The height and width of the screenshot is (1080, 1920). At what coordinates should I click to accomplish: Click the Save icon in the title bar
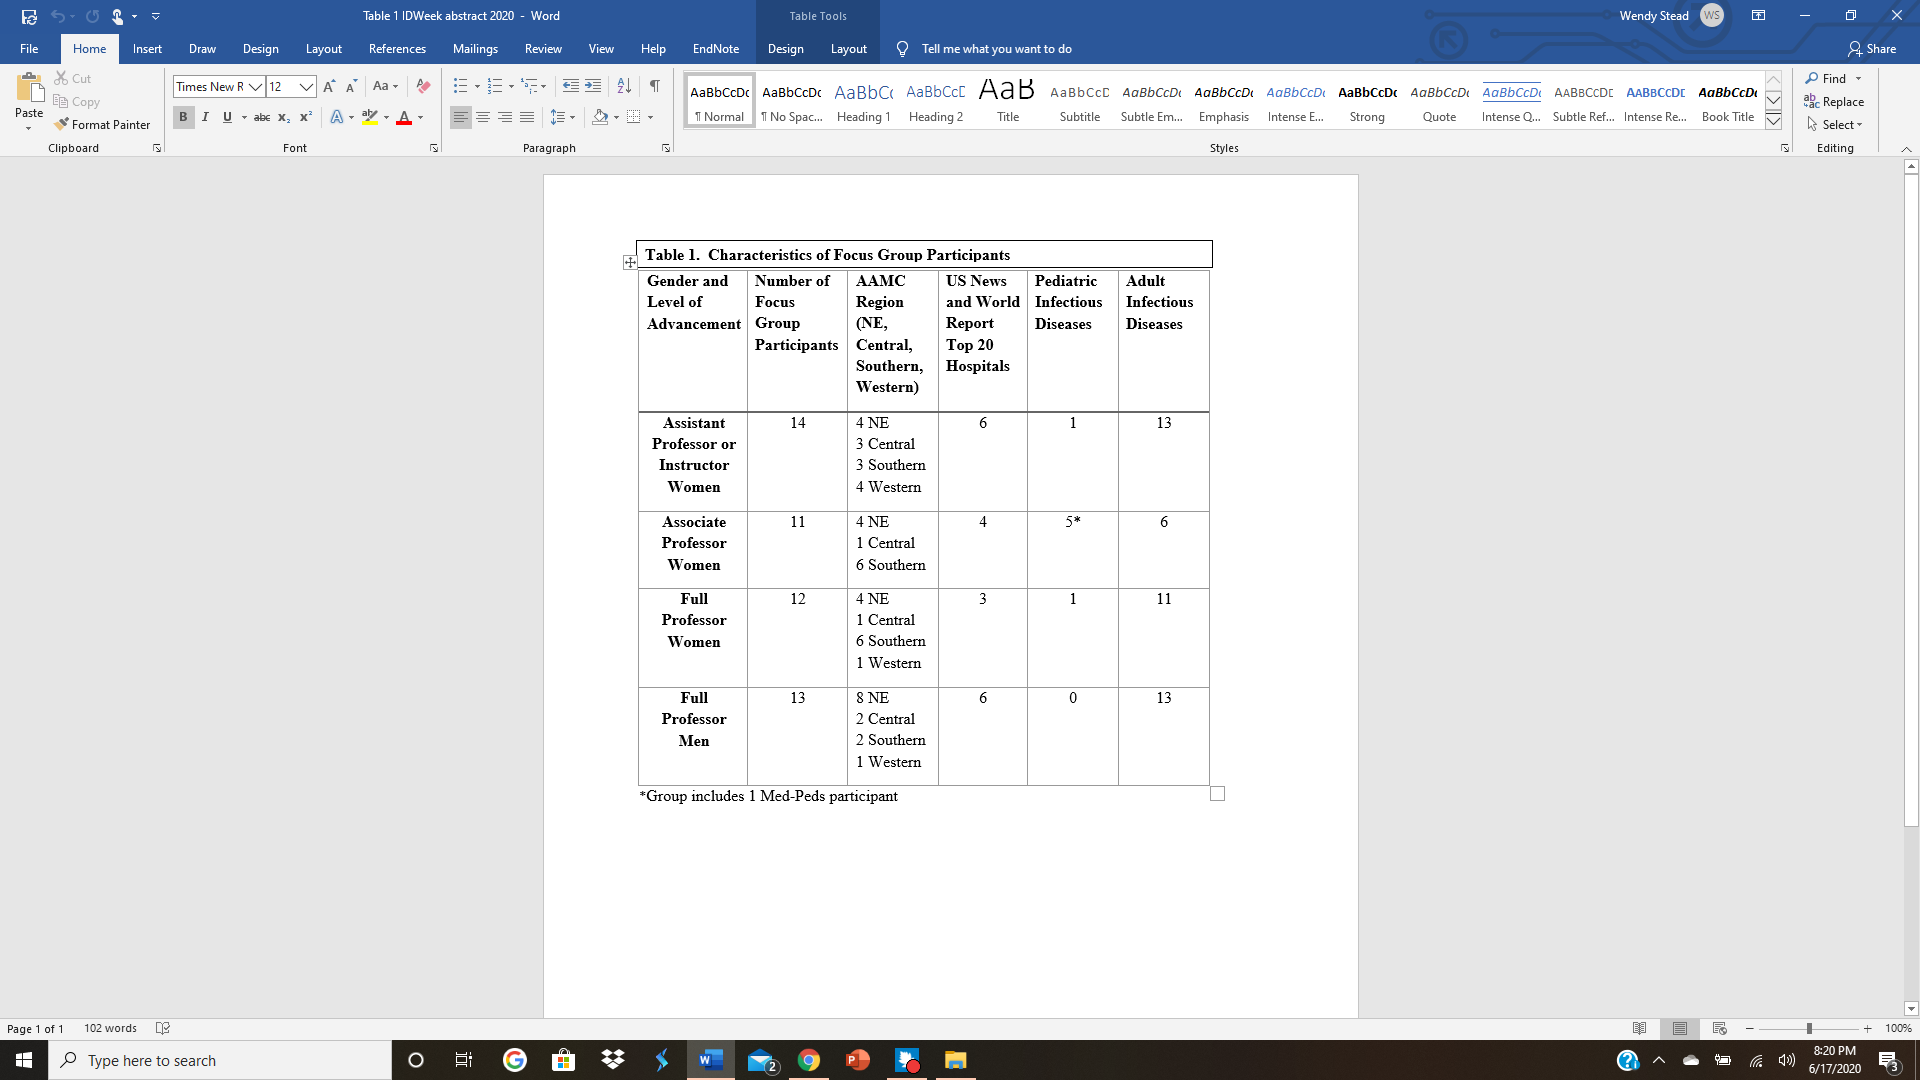pos(29,16)
